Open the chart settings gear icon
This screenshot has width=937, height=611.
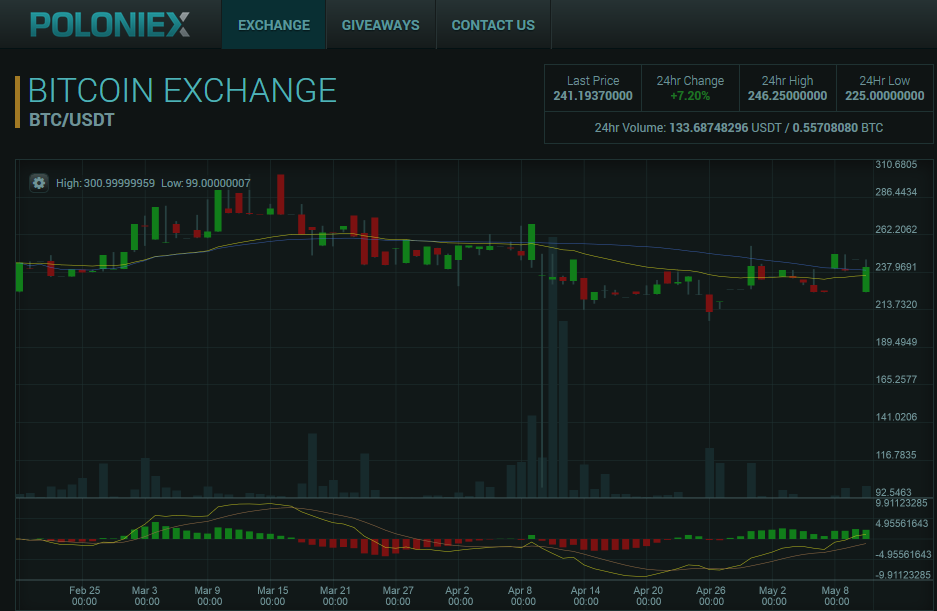pyautogui.click(x=39, y=183)
